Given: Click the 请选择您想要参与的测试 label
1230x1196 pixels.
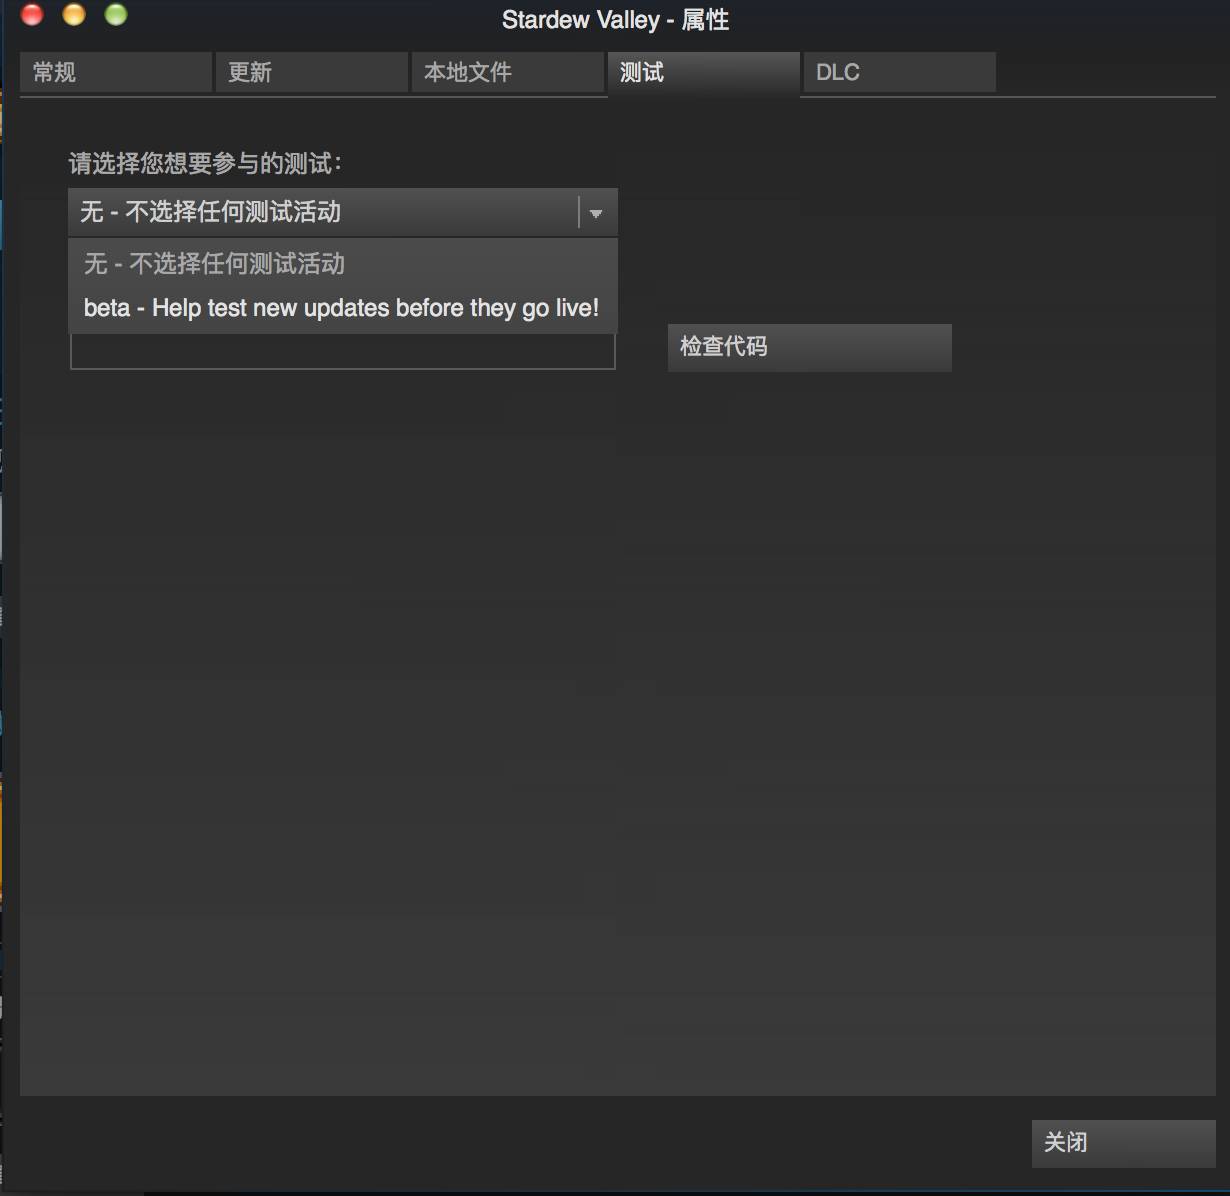Looking at the screenshot, I should click(x=205, y=163).
